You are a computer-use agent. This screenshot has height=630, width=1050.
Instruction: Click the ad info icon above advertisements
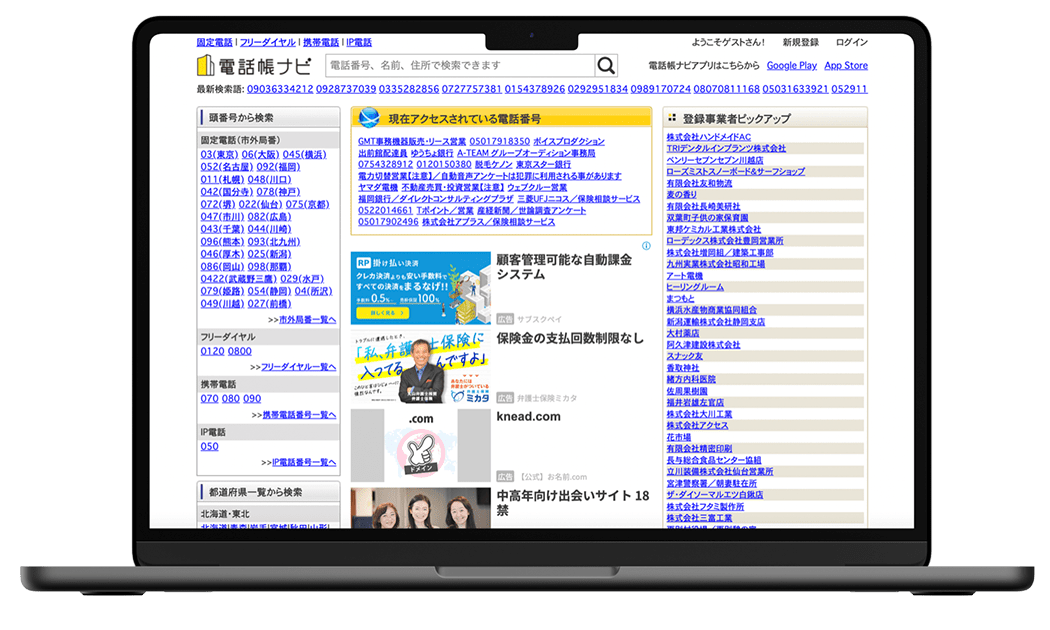point(646,246)
